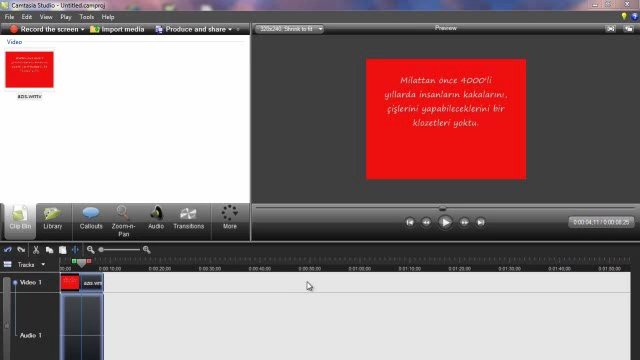Open the Zoom-n-Pan tool
Viewport: 640px width, 360px height.
pyautogui.click(x=123, y=221)
